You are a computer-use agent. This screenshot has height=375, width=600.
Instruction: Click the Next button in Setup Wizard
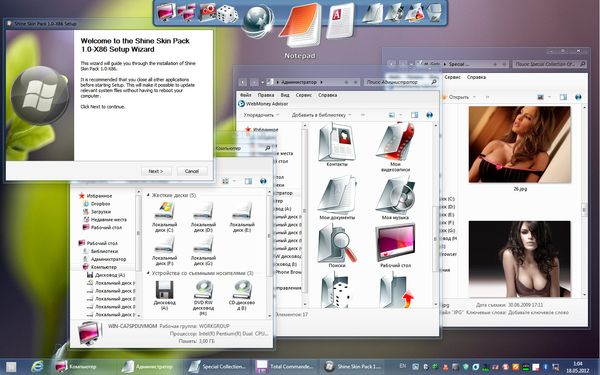(x=156, y=171)
